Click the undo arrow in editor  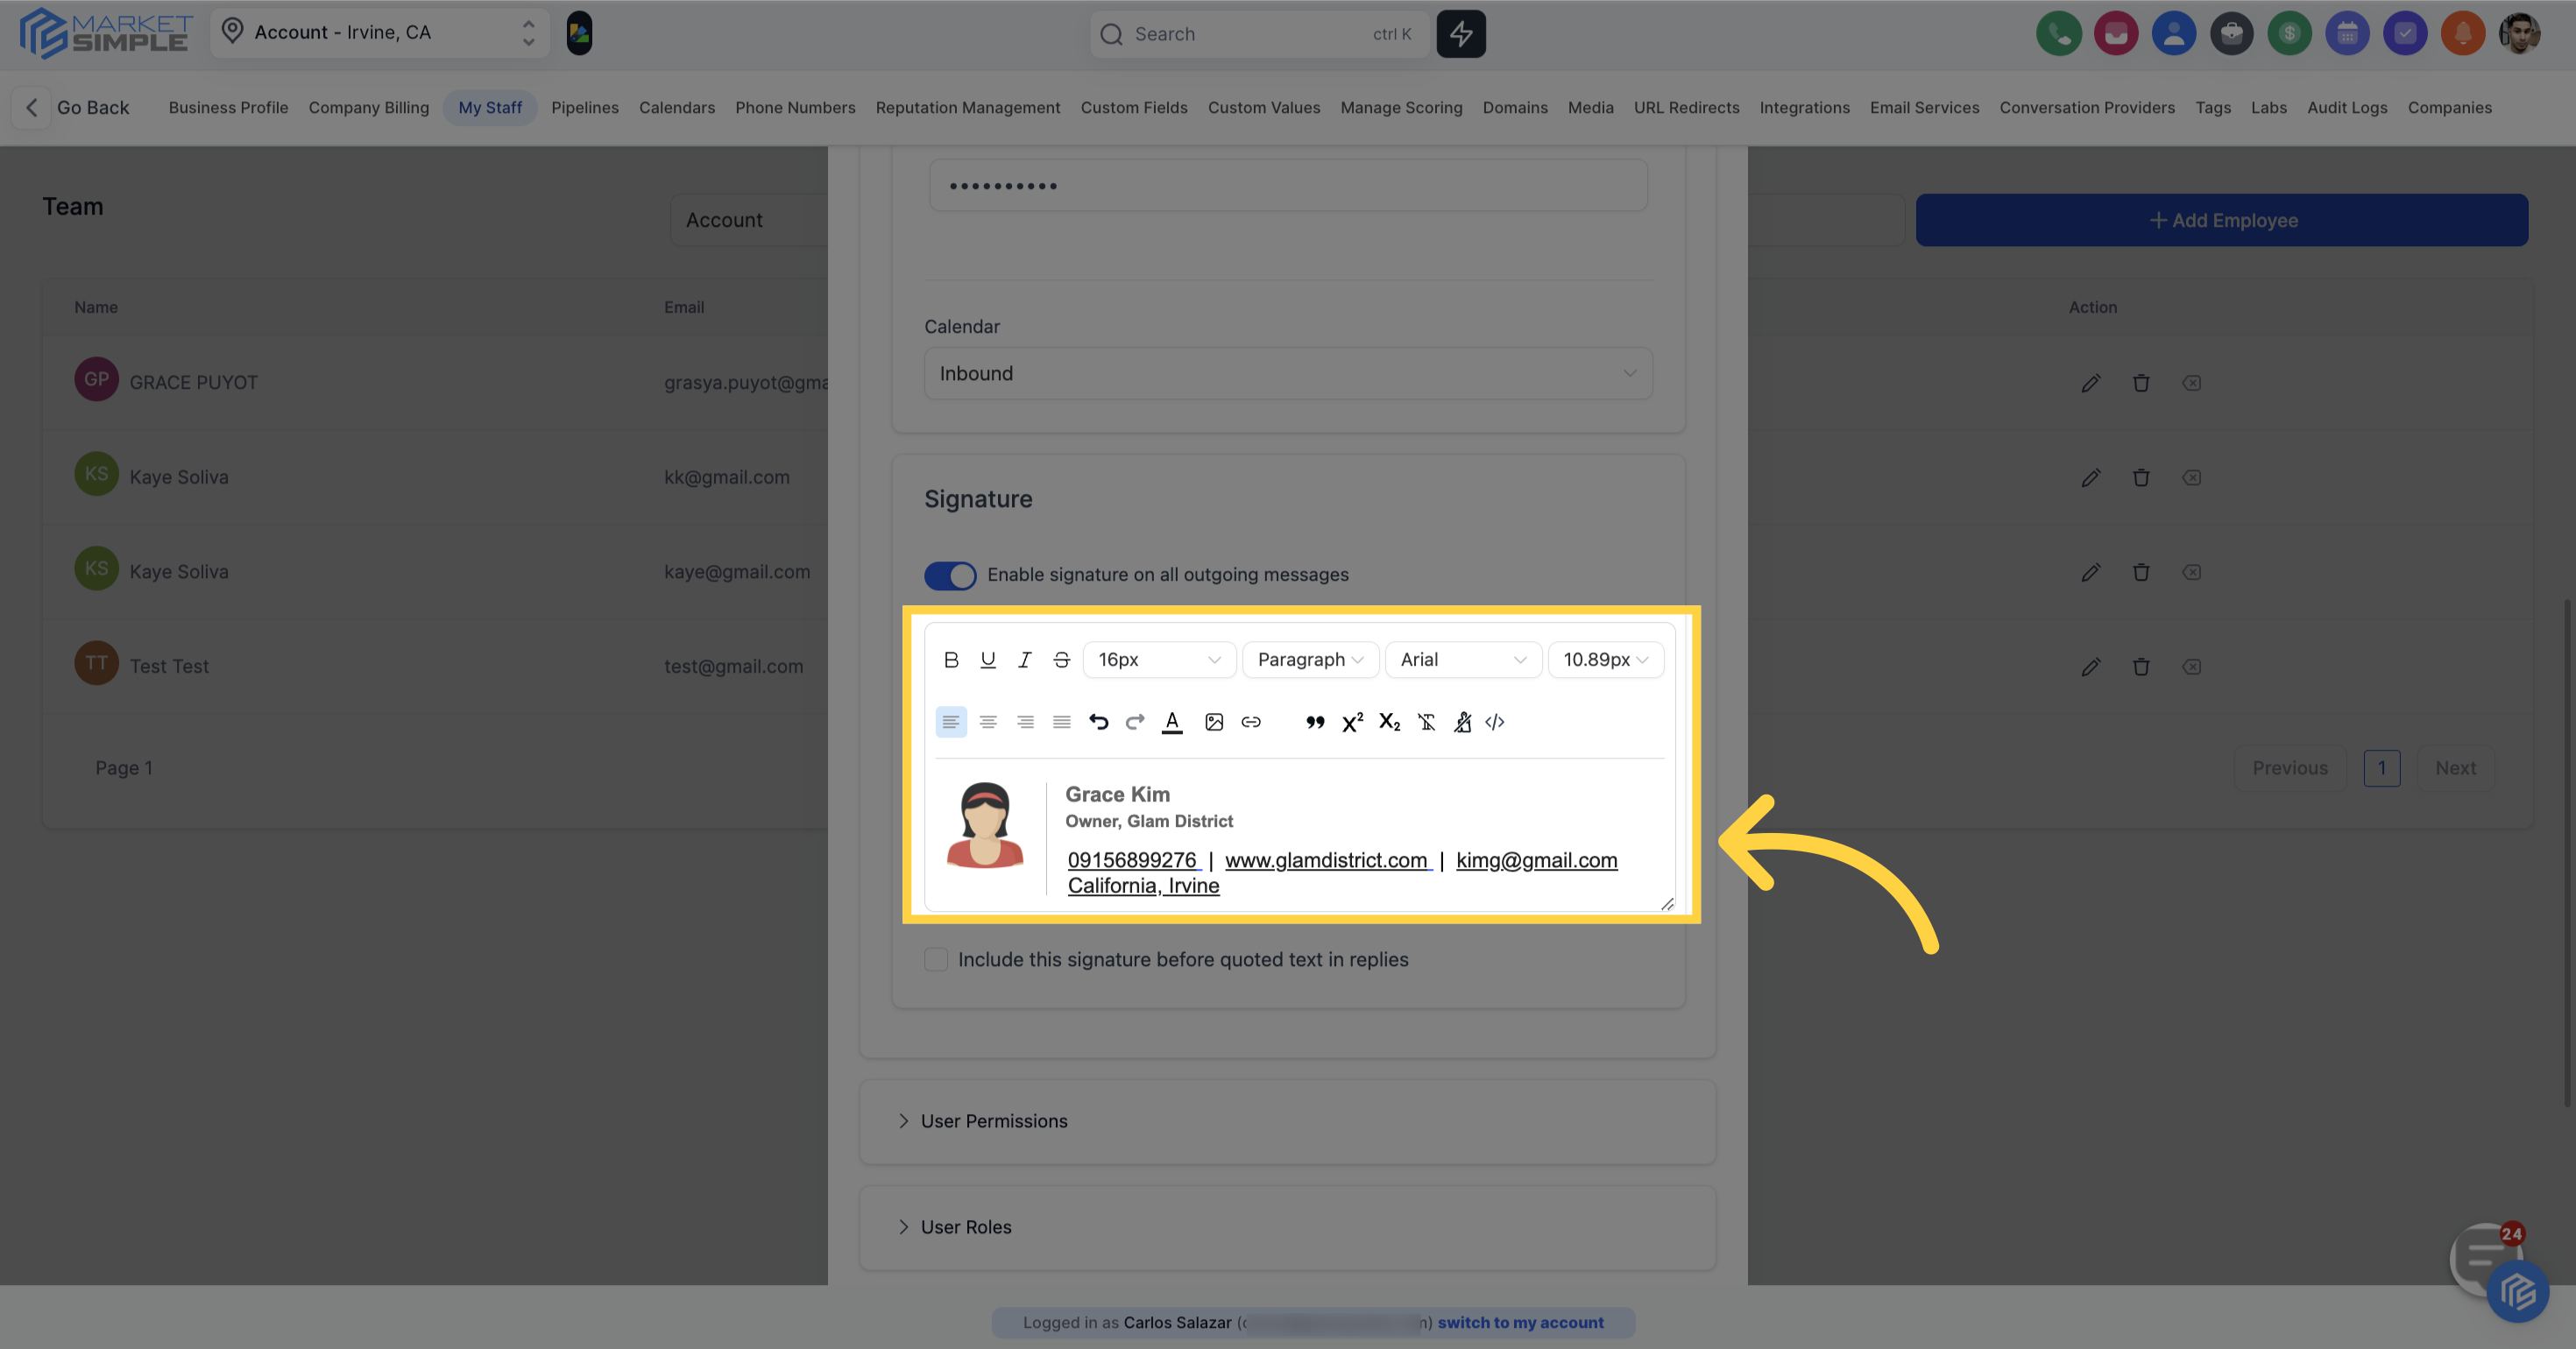click(x=1098, y=722)
